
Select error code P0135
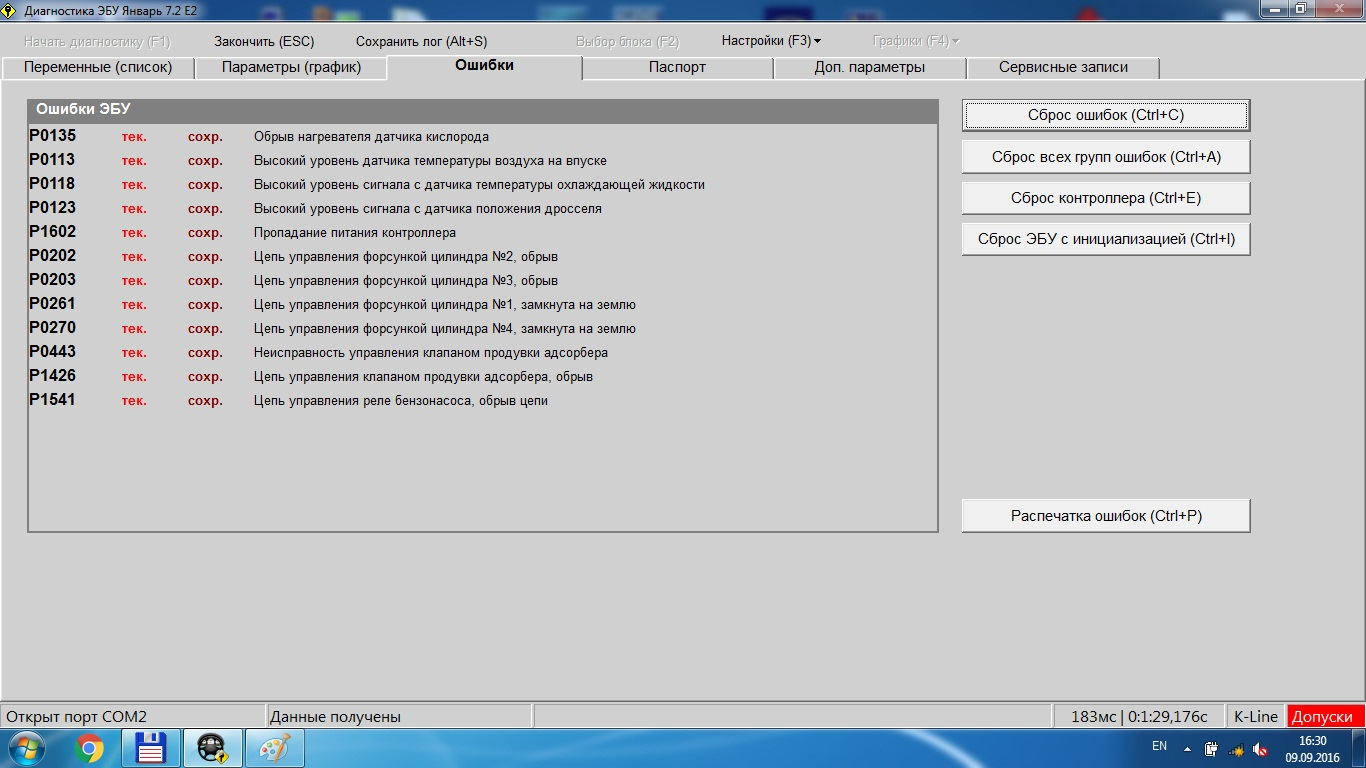tap(52, 136)
